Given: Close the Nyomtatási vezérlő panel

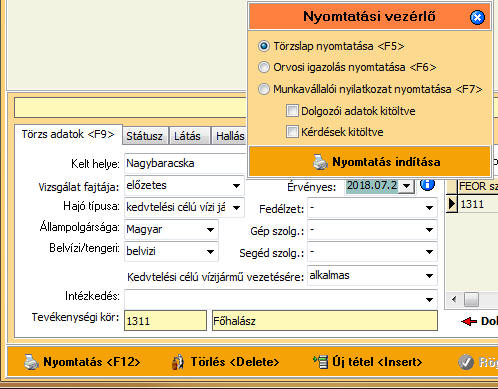Looking at the screenshot, I should 477,17.
